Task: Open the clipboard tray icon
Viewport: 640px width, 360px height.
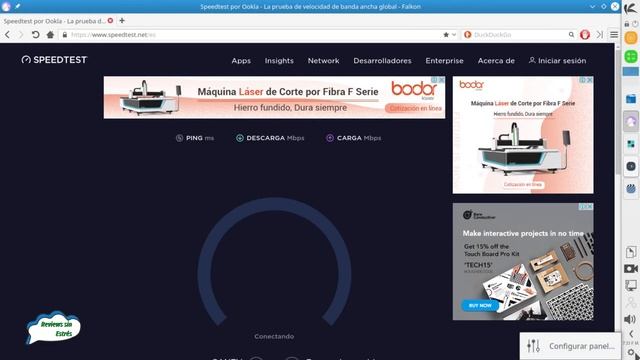Action: 631,252
